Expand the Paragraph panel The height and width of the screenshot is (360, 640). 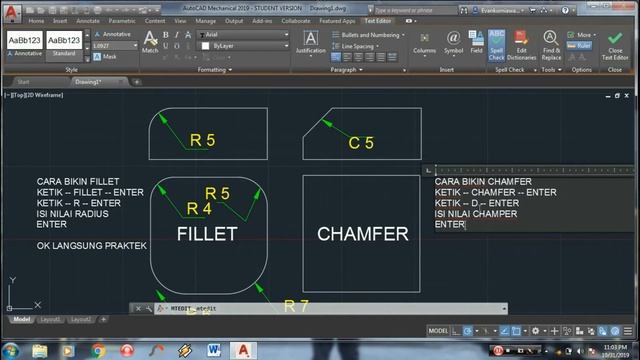point(346,70)
